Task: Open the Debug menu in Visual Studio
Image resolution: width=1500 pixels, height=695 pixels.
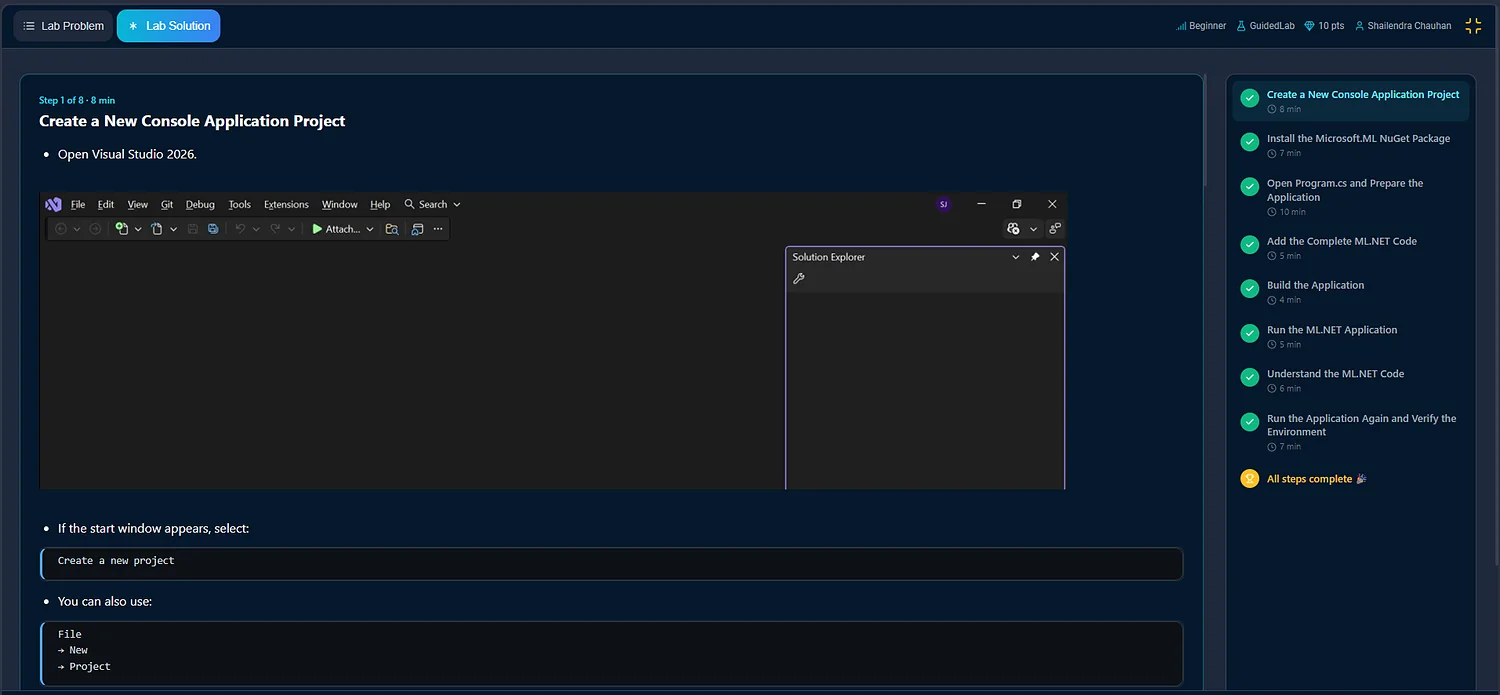Action: click(200, 204)
